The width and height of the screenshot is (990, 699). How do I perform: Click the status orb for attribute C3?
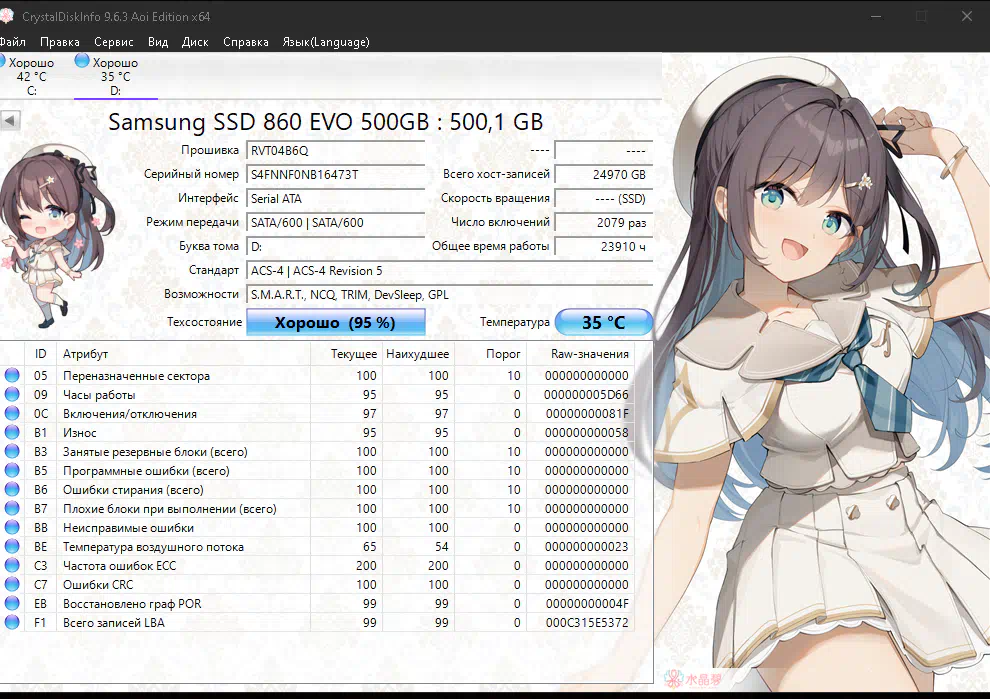12,565
